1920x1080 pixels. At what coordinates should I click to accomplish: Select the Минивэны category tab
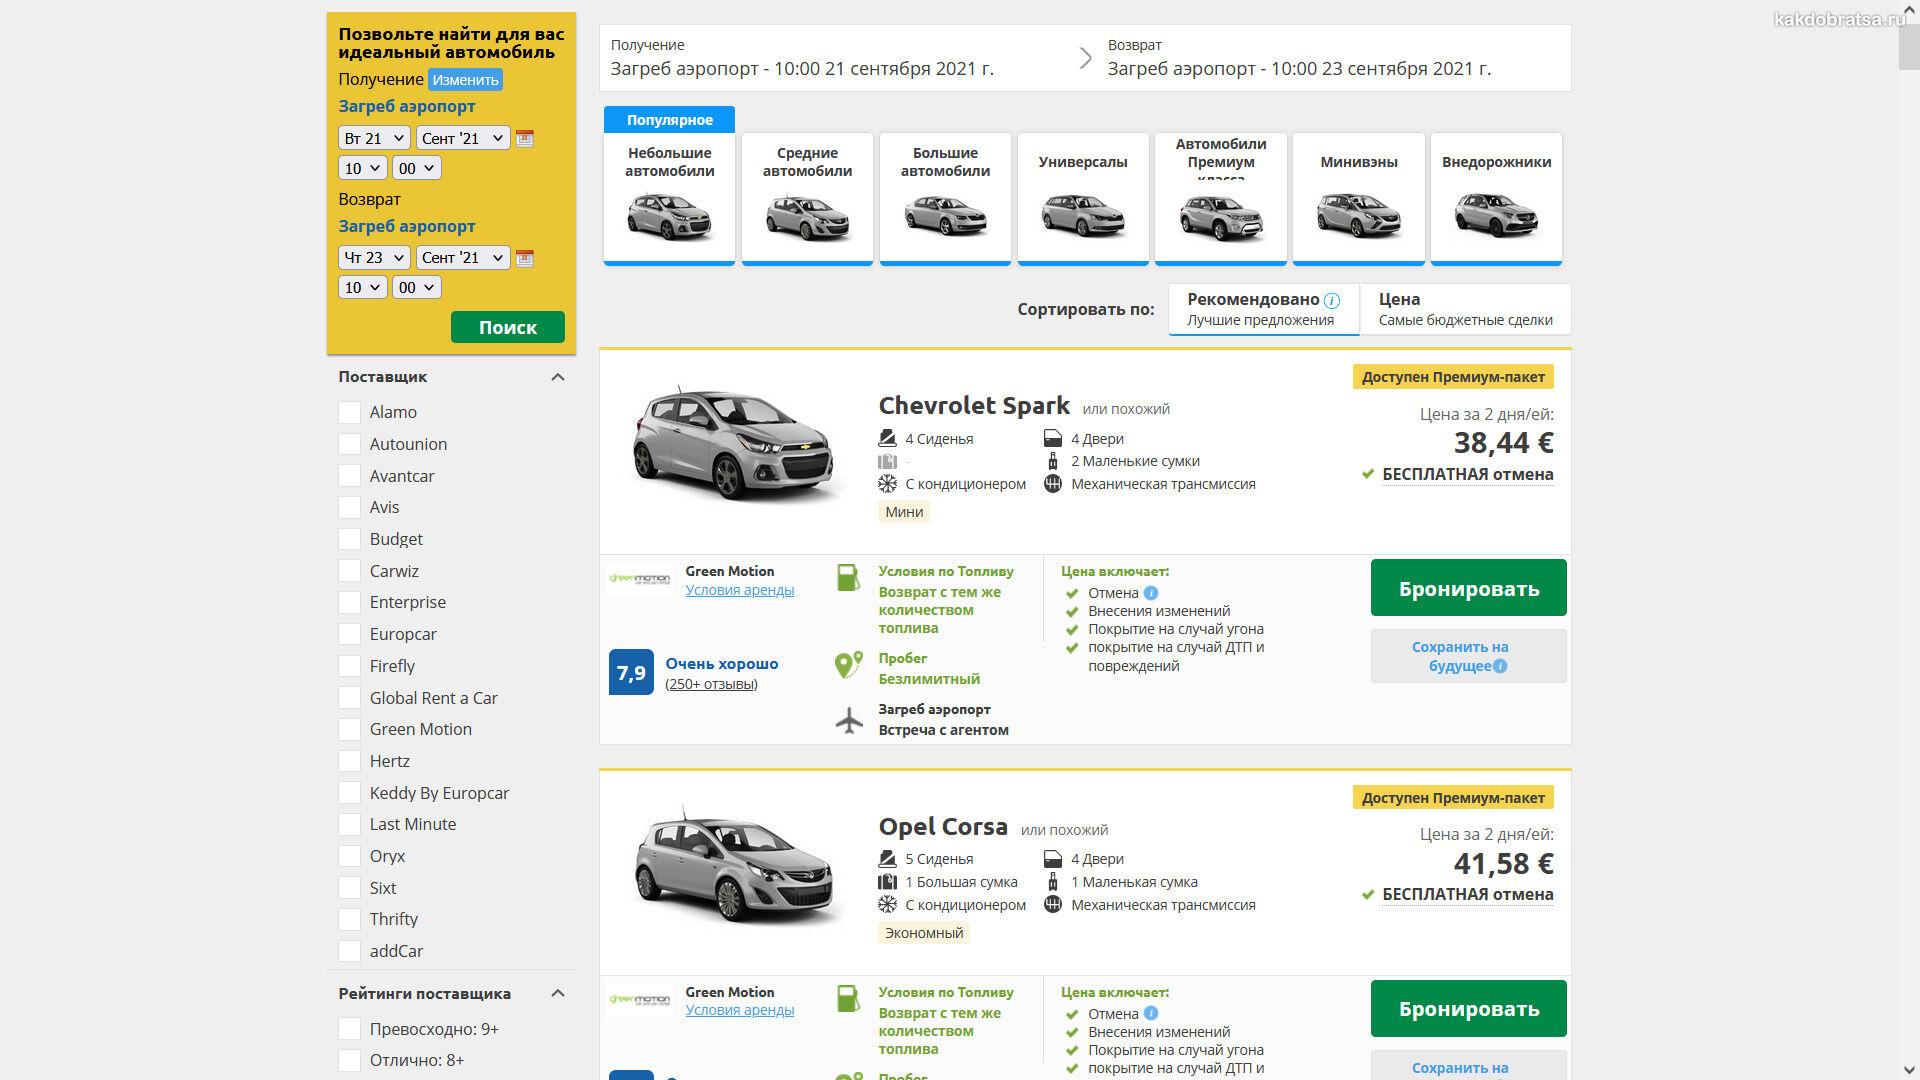1358,198
